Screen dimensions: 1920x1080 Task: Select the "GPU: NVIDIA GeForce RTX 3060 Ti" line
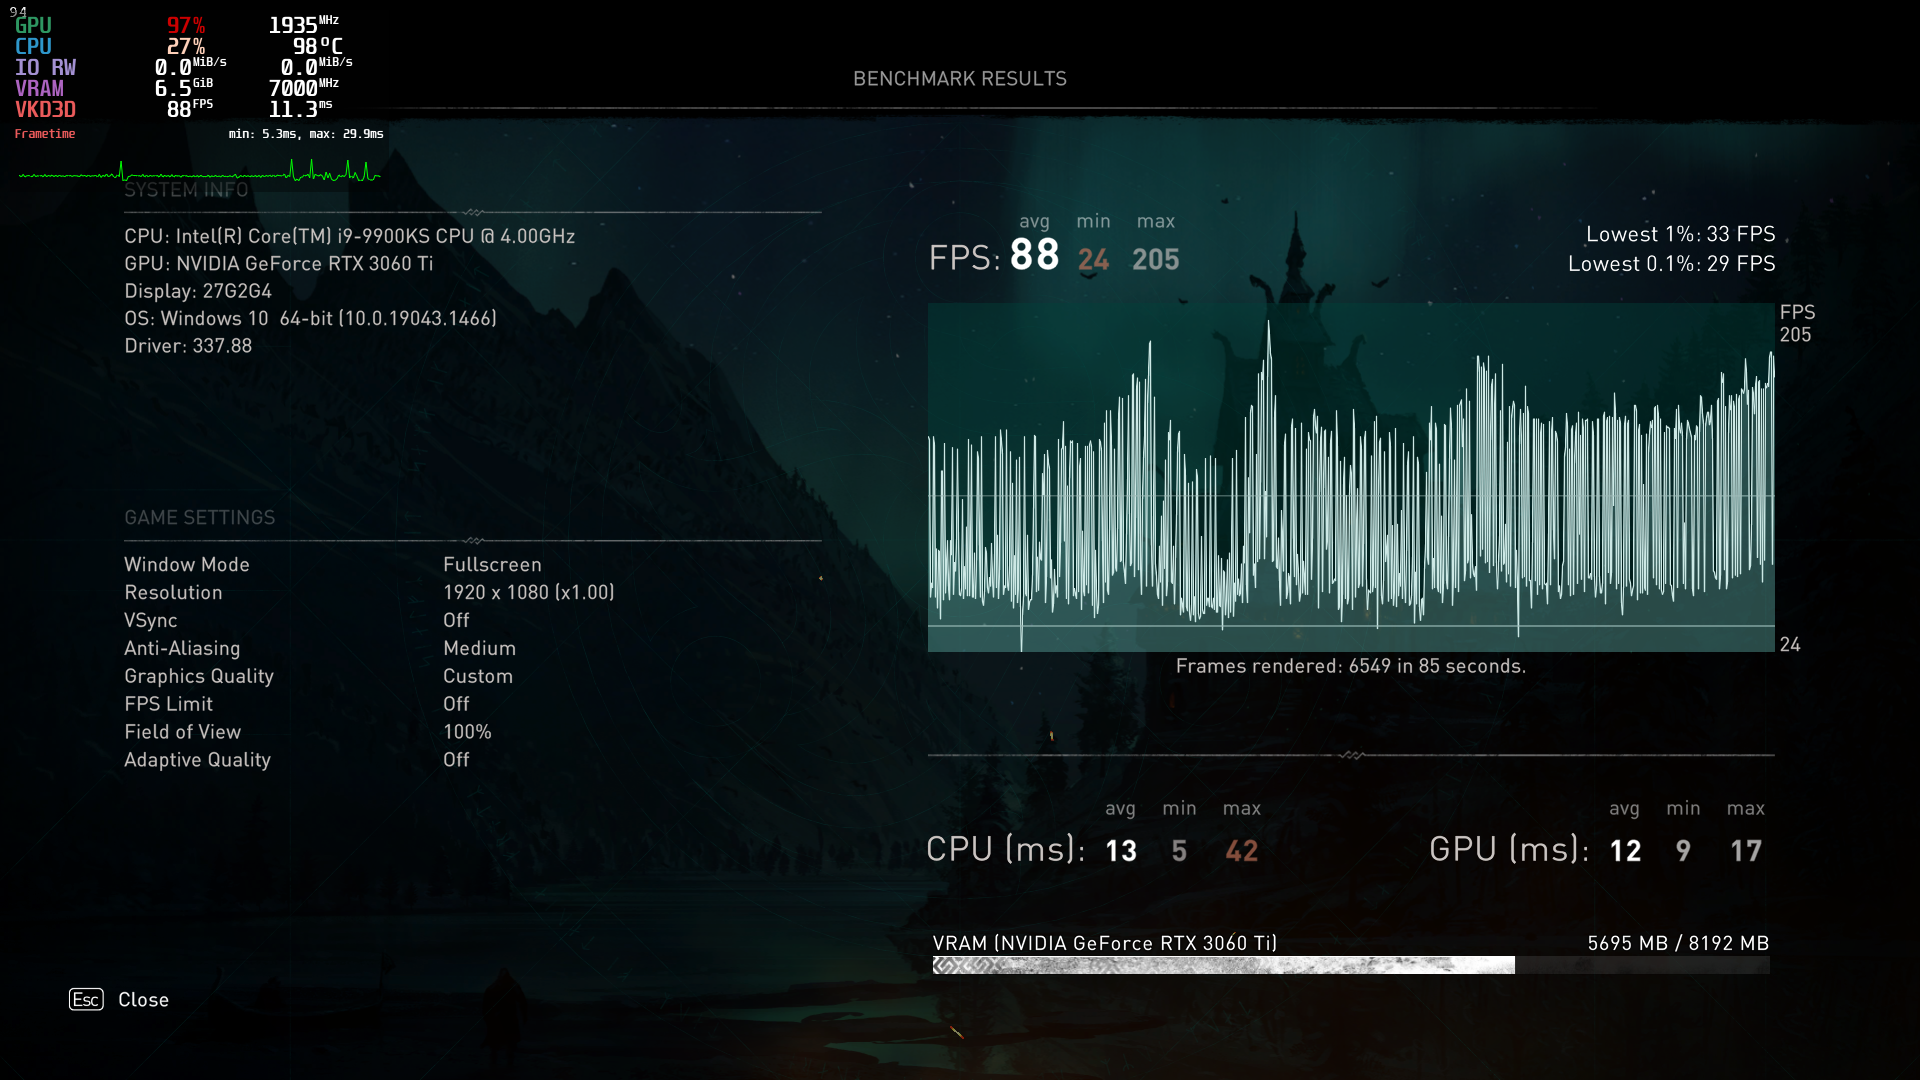(x=279, y=264)
